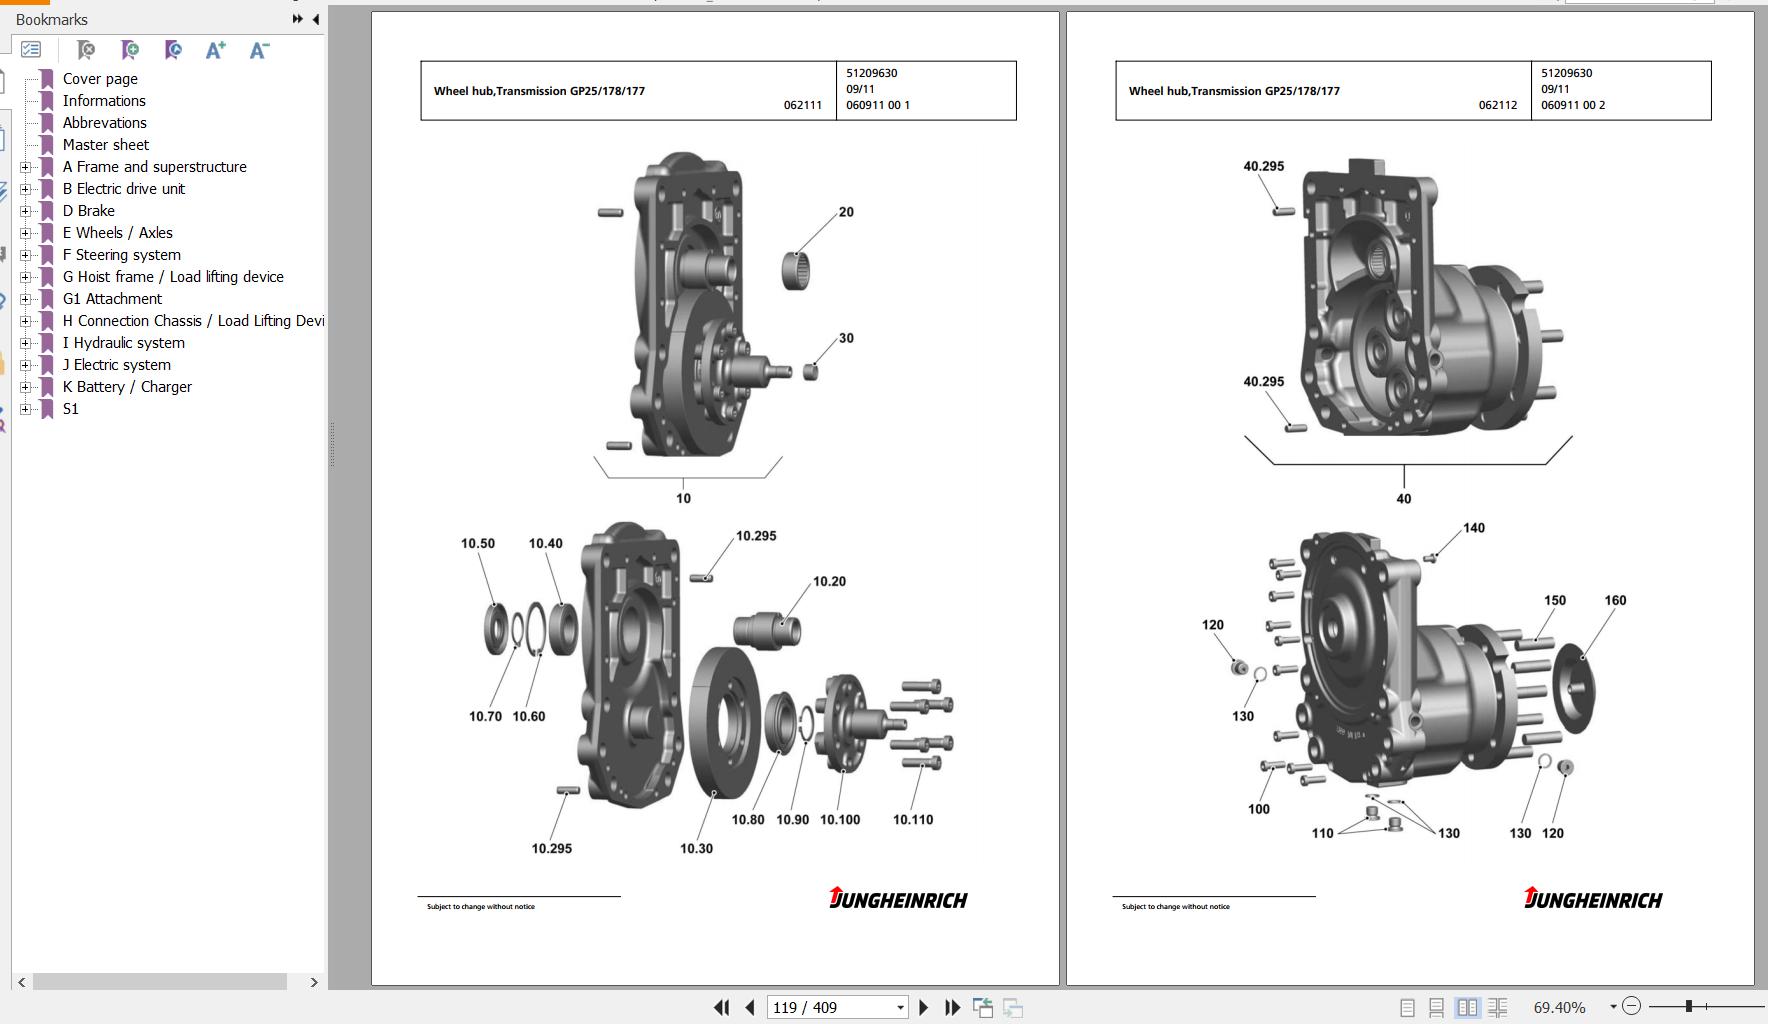Screen dimensions: 1768x1024
Task: Expand the H Connection Chassis bookmark
Action: (26, 321)
